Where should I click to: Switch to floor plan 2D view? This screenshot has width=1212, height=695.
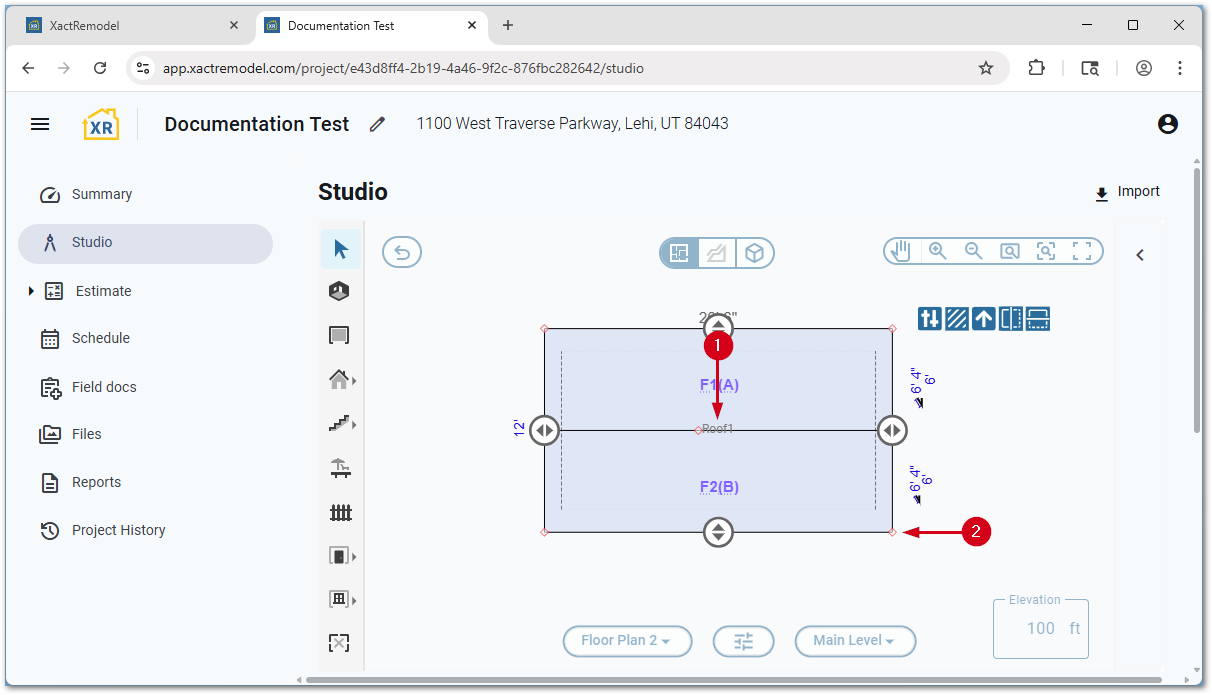point(679,253)
